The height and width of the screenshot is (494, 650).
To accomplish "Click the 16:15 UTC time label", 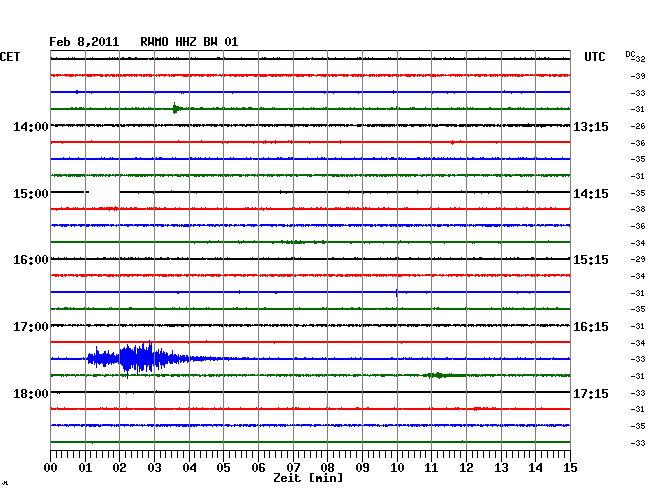I will (x=591, y=327).
